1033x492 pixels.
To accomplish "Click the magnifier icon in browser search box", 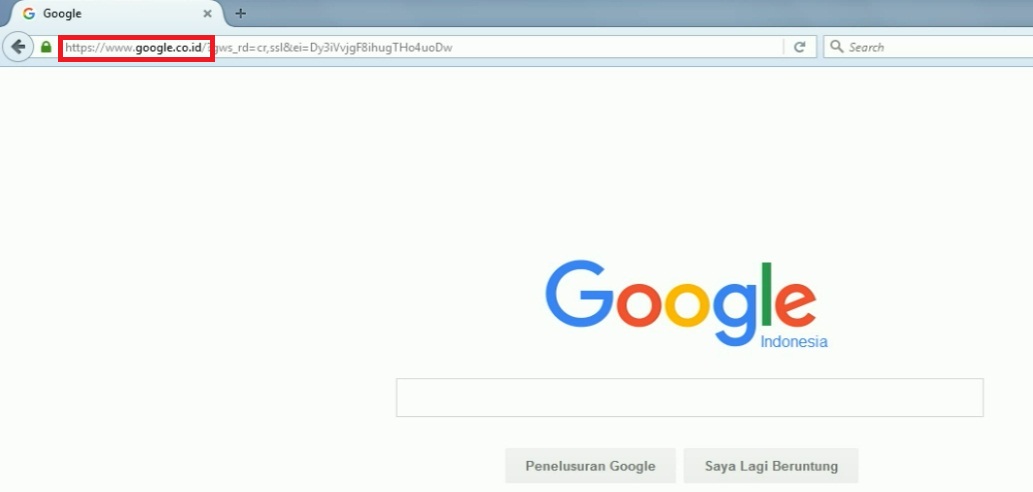I will [836, 47].
